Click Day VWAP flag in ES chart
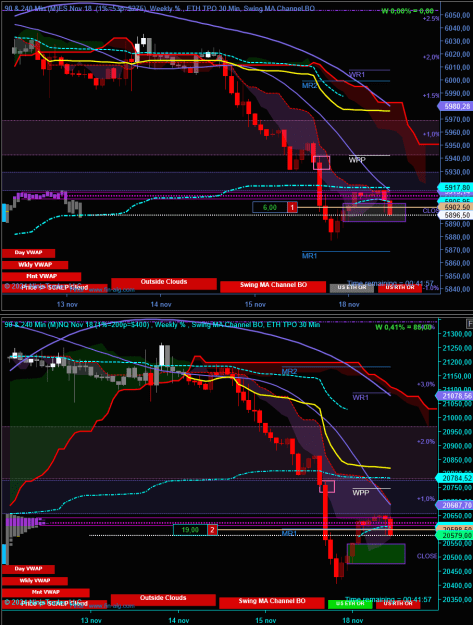Viewport: 473px width, 625px height. [28, 253]
